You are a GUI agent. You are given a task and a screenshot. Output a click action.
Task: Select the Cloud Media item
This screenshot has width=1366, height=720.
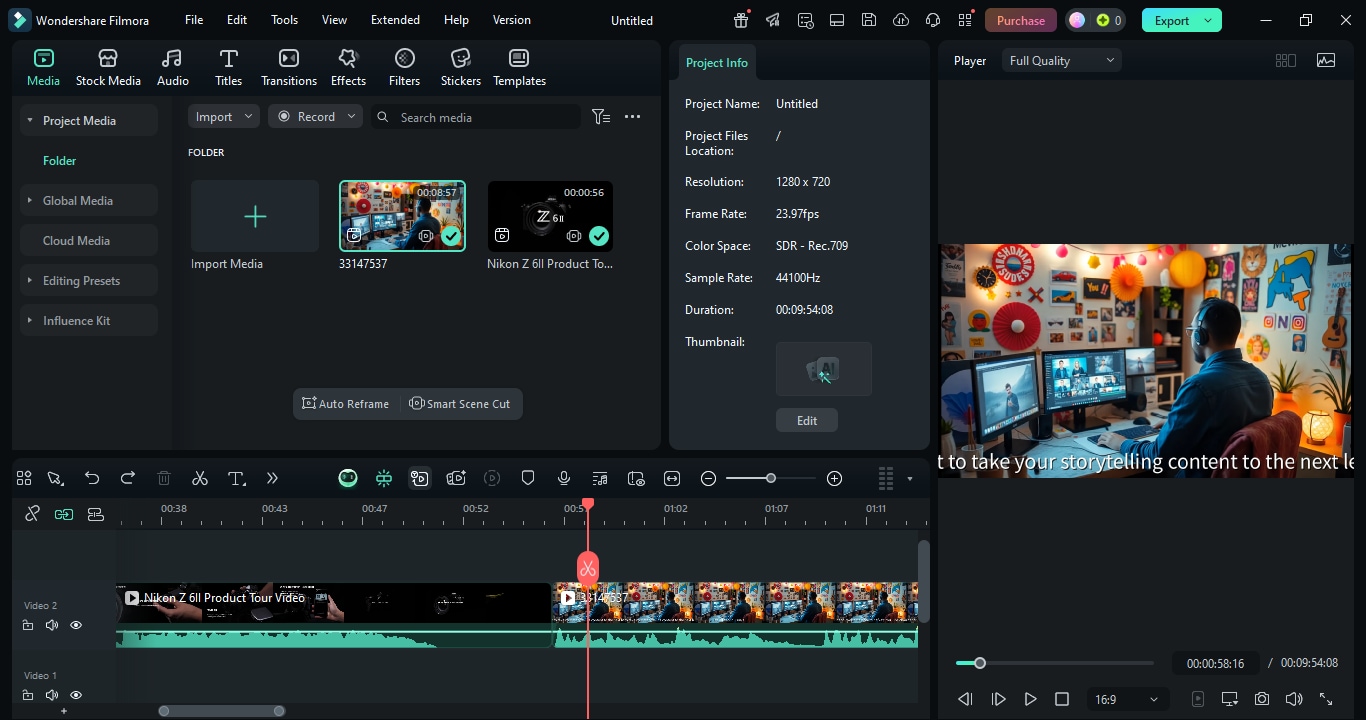[89, 241]
